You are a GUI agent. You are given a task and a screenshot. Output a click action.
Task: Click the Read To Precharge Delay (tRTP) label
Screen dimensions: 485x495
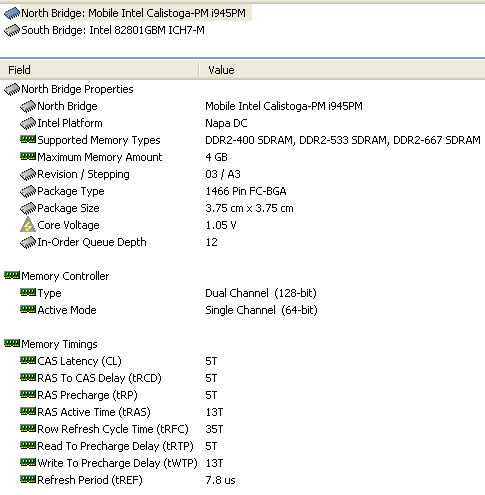[x=115, y=446]
